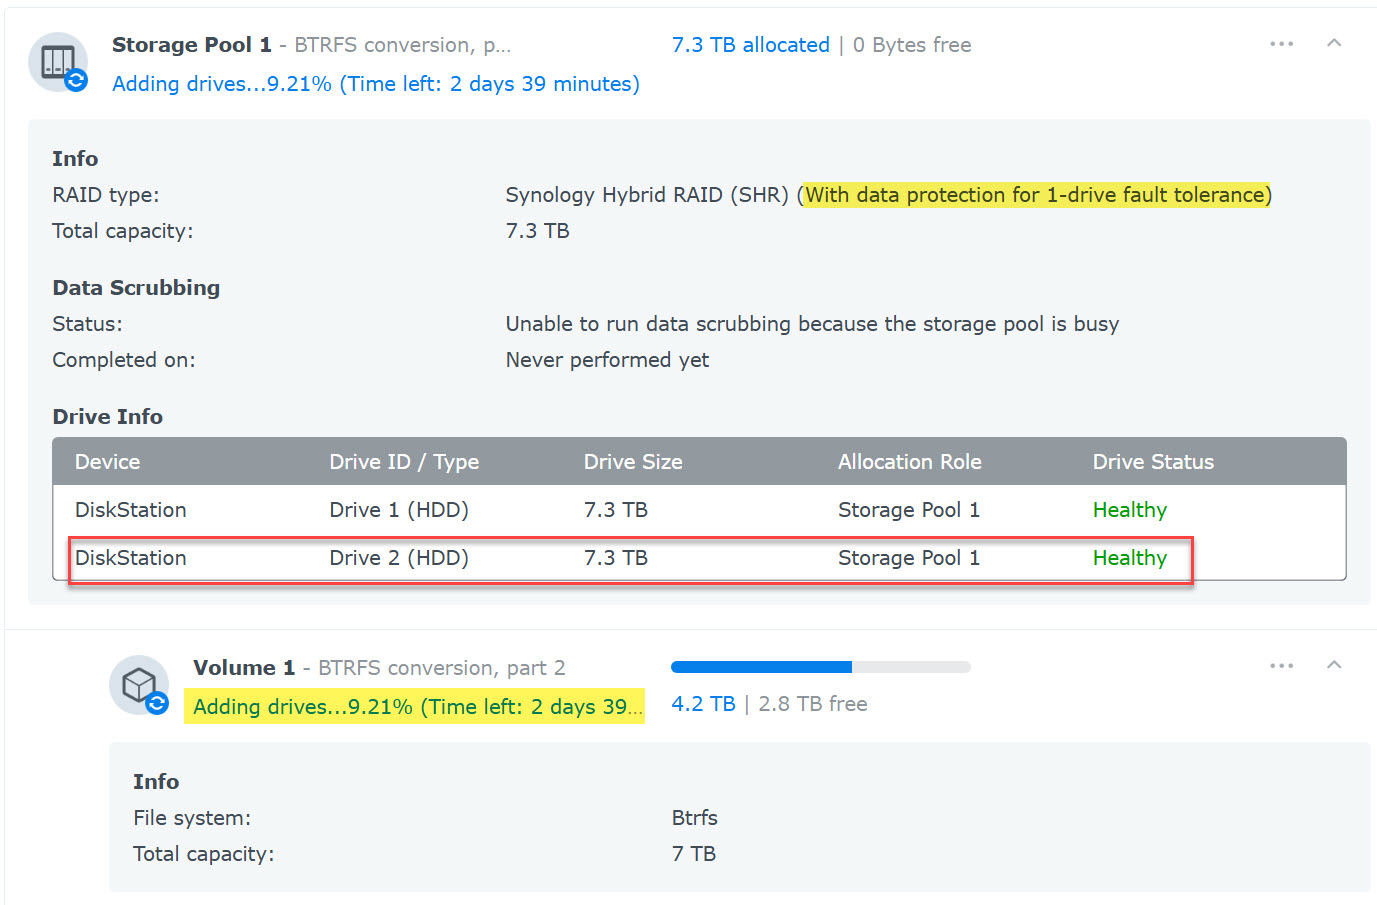1377x905 pixels.
Task: Click the '0 Bytes free' text
Action: point(912,45)
